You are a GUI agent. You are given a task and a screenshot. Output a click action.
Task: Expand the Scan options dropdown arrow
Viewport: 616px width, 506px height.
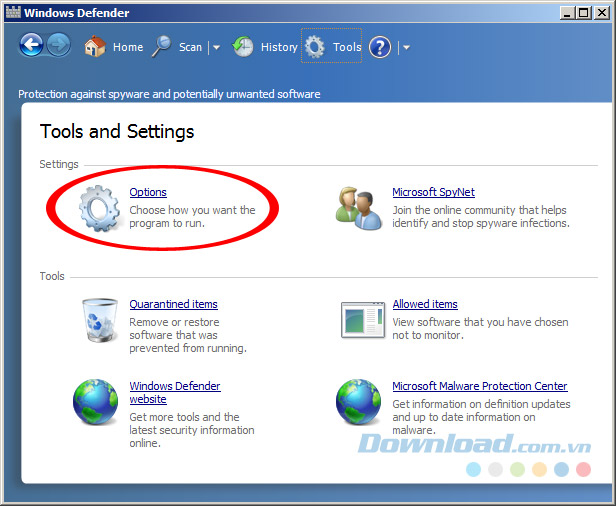click(x=216, y=48)
